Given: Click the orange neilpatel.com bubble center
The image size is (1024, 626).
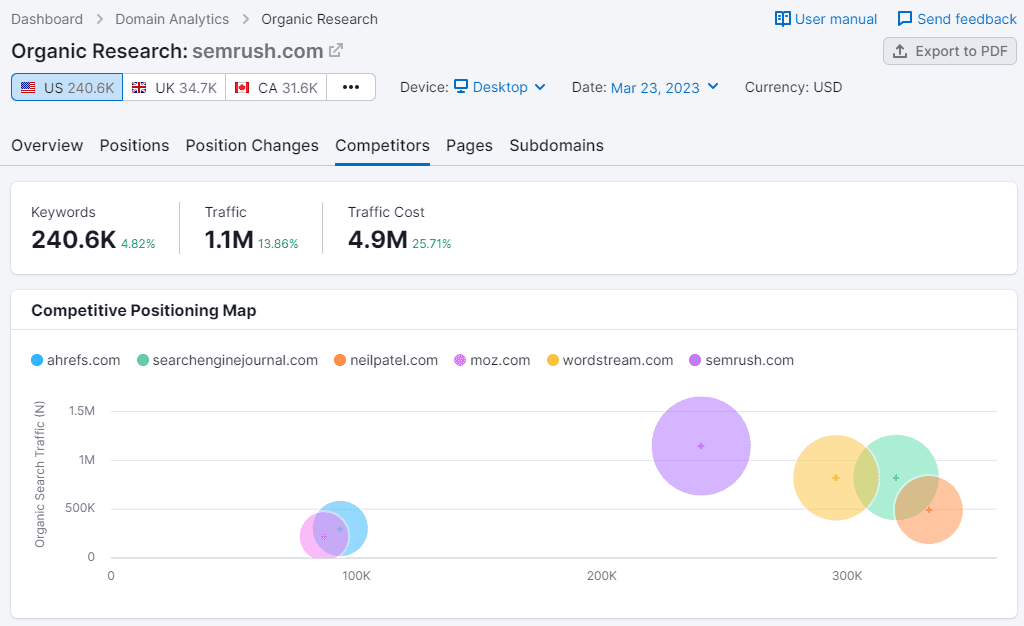Looking at the screenshot, I should (929, 510).
